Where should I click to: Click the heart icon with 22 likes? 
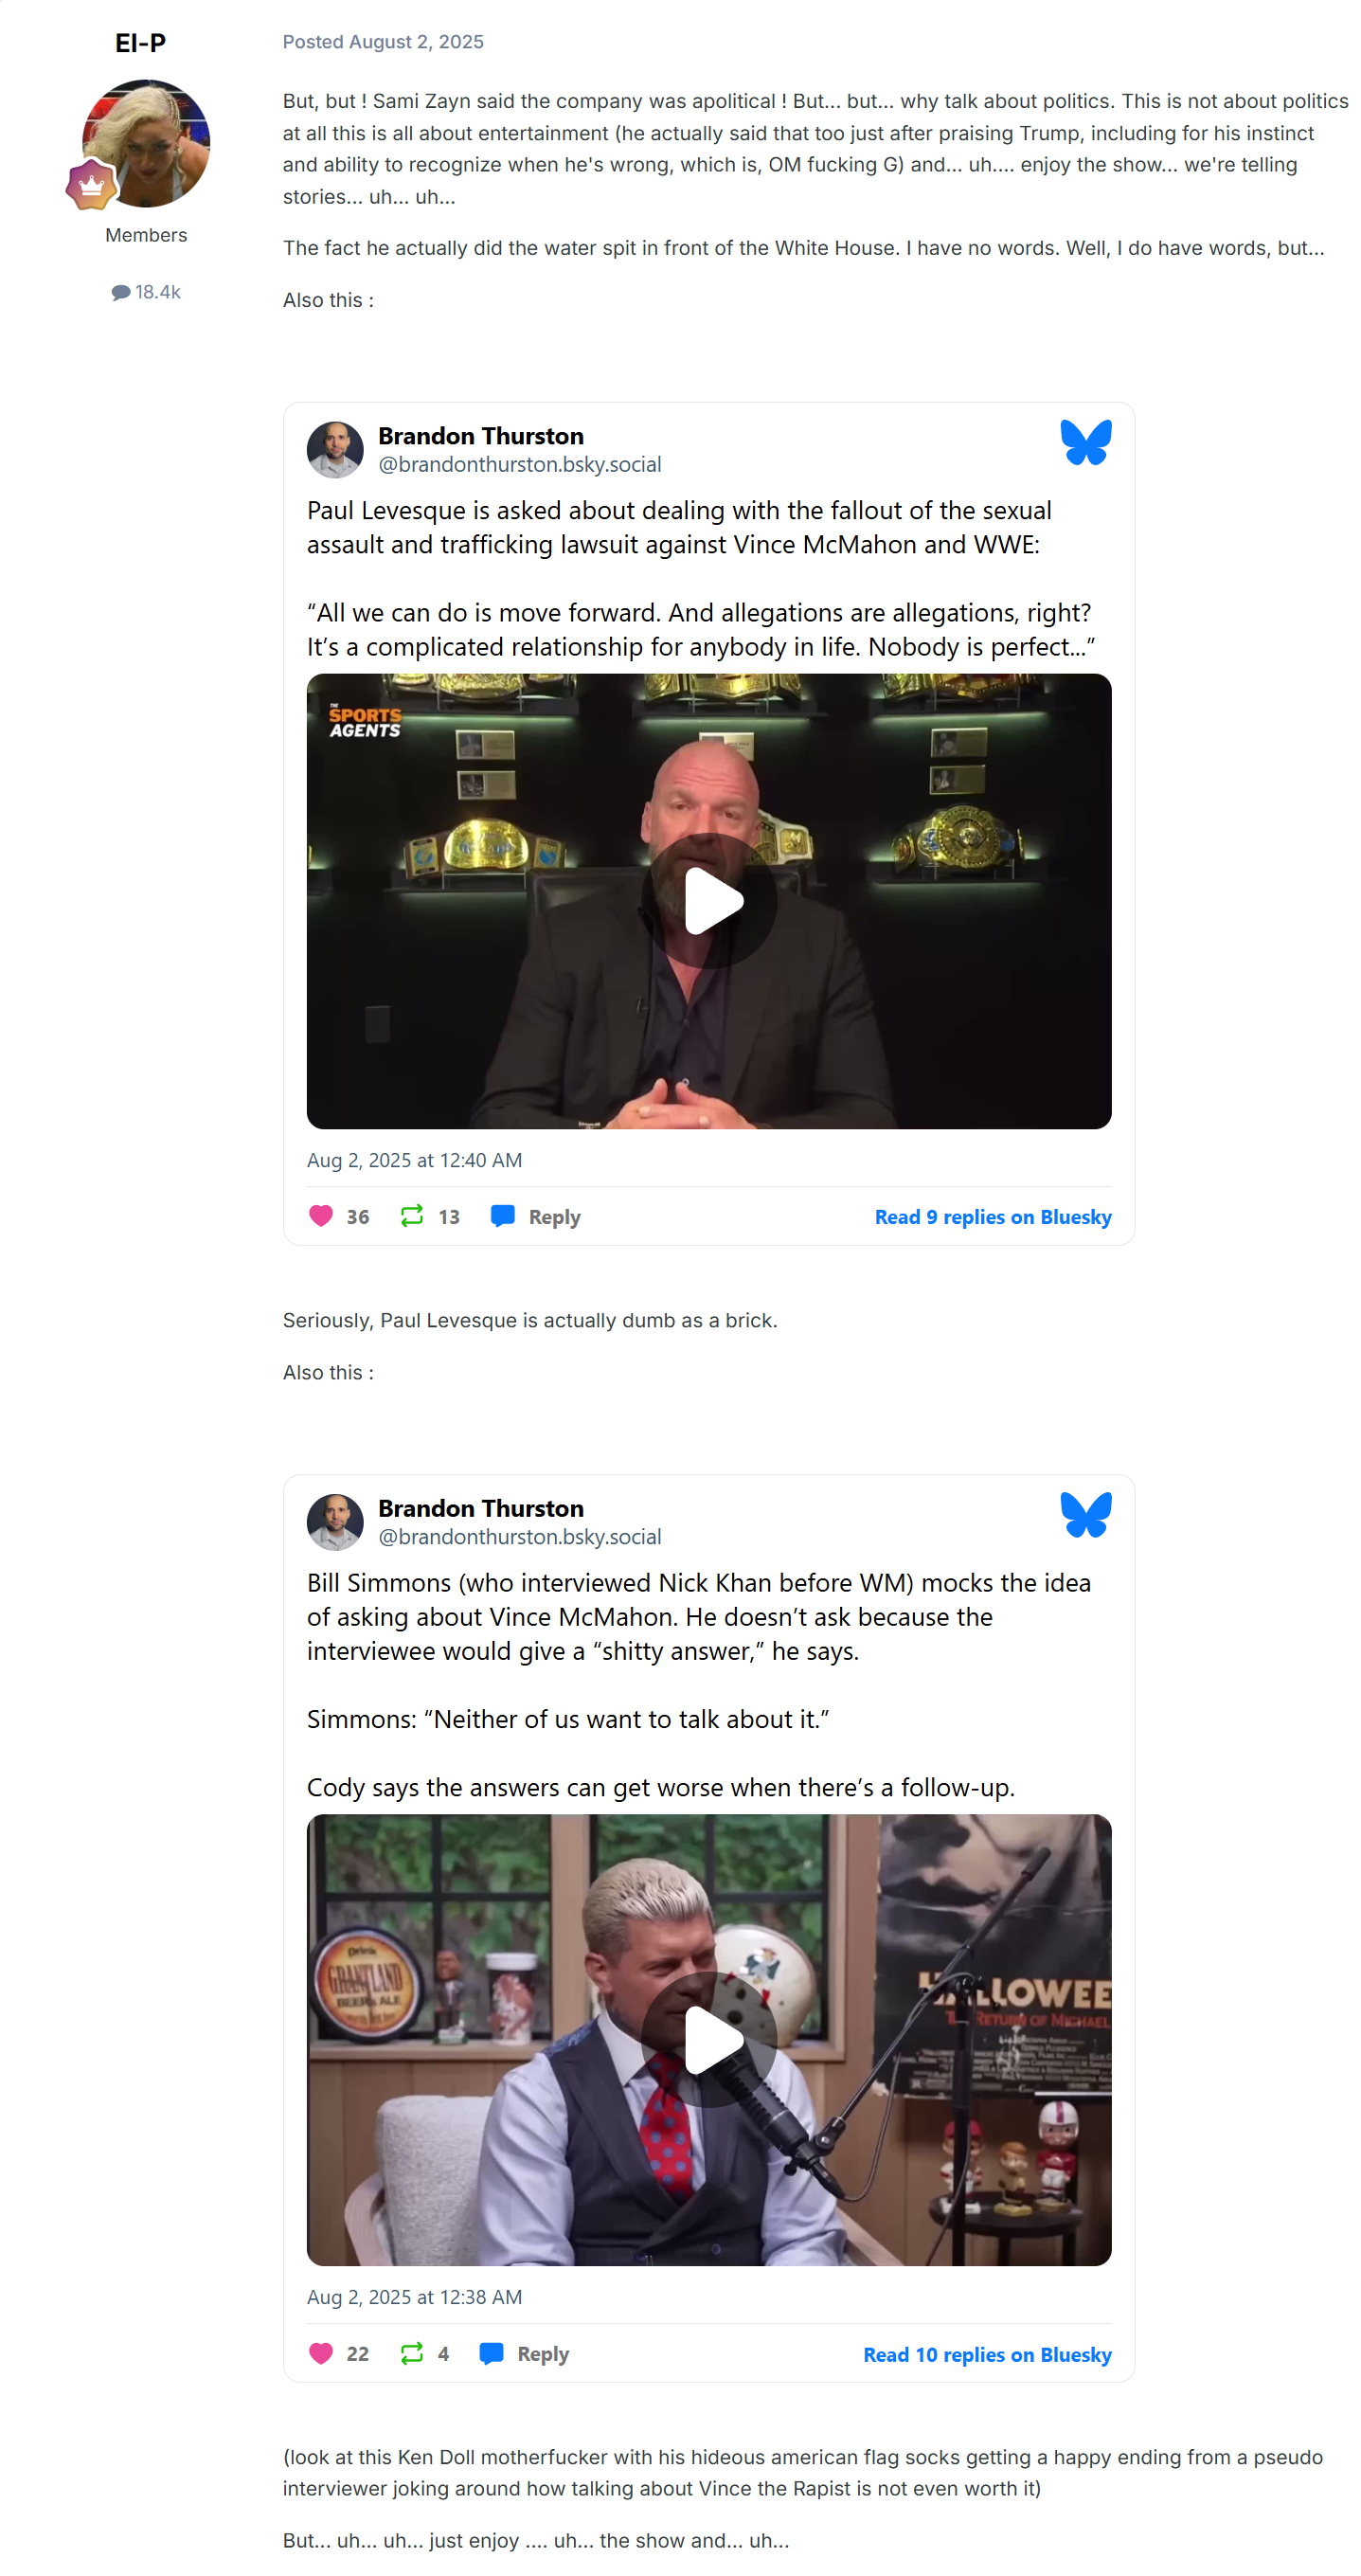click(x=321, y=2353)
